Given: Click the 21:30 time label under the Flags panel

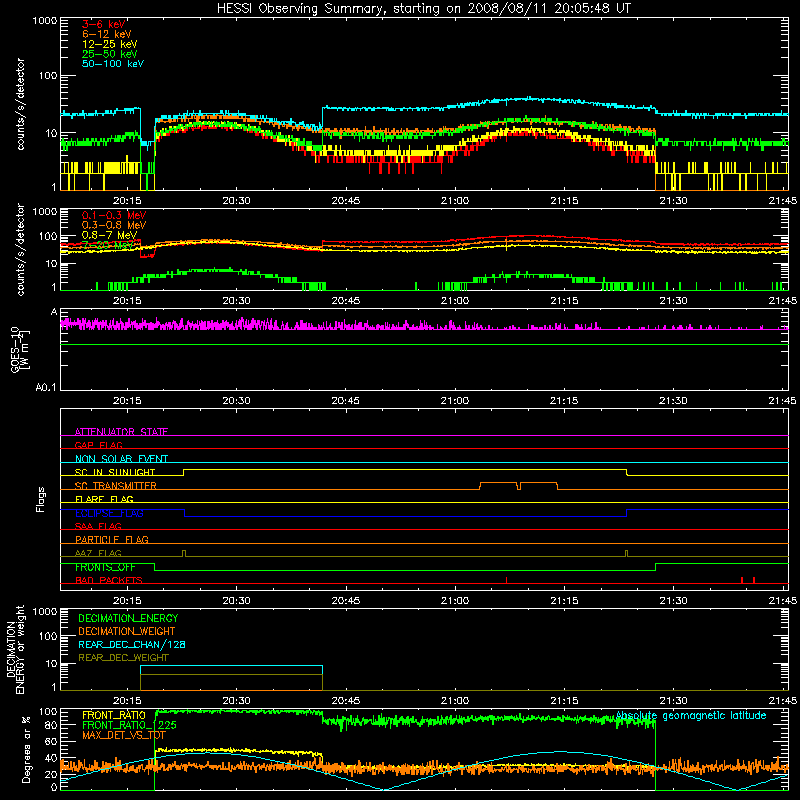Looking at the screenshot, I should pos(673,601).
